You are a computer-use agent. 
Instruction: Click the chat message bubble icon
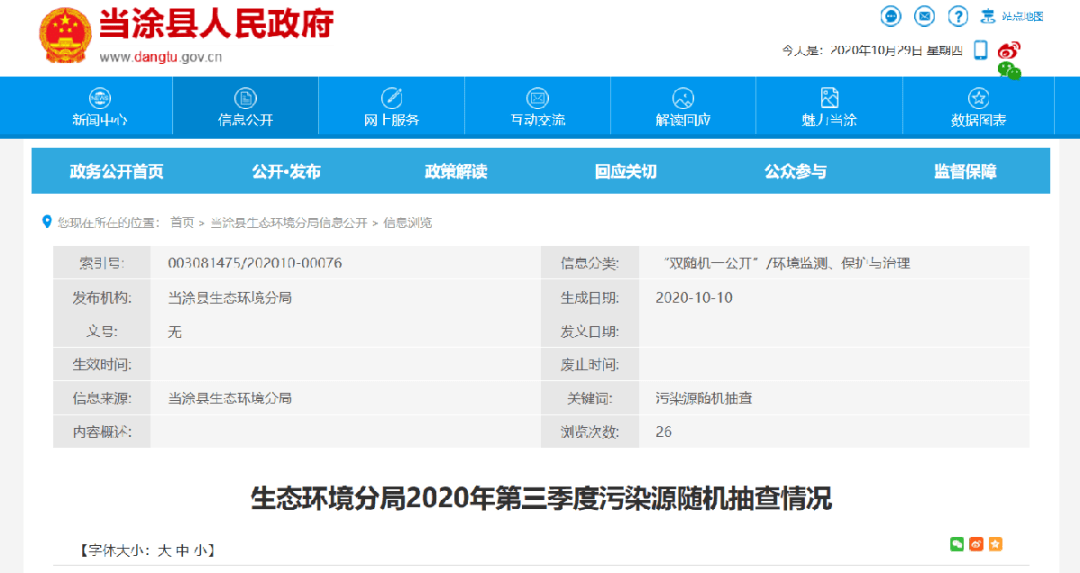point(891,16)
